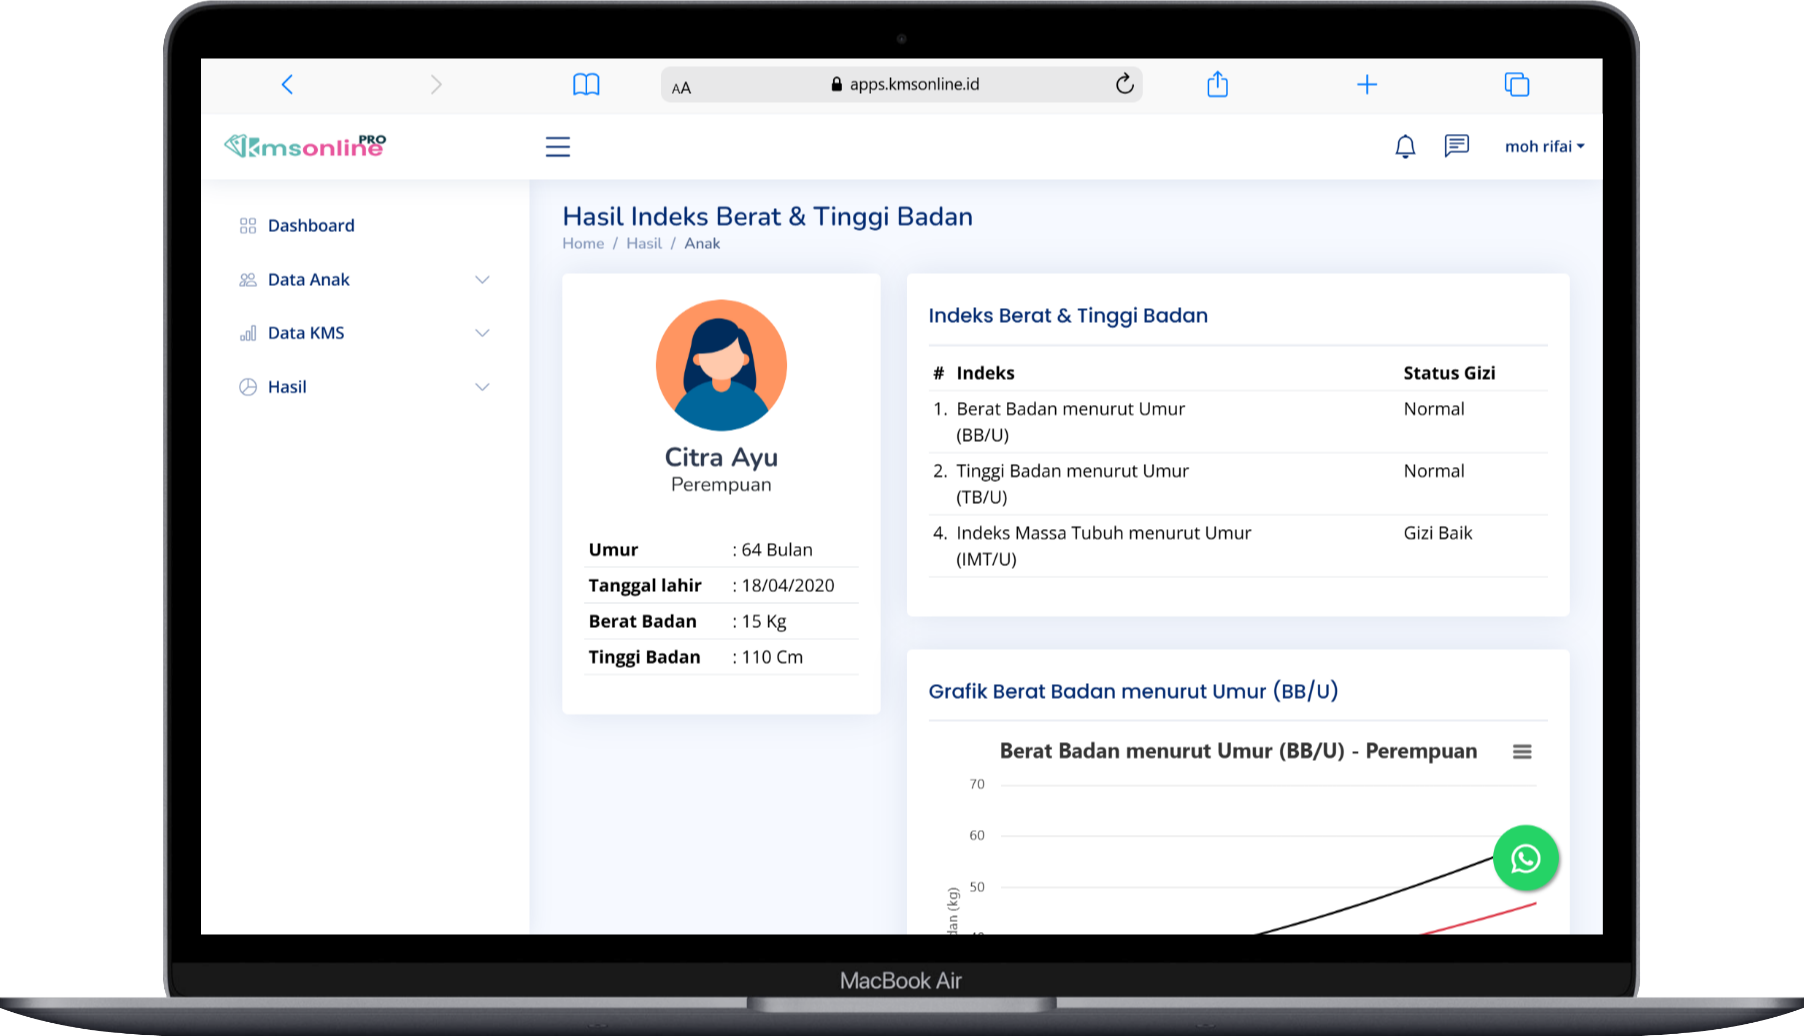The height and width of the screenshot is (1036, 1804).
Task: Toggle the sidebar hamburger menu
Action: click(x=558, y=147)
